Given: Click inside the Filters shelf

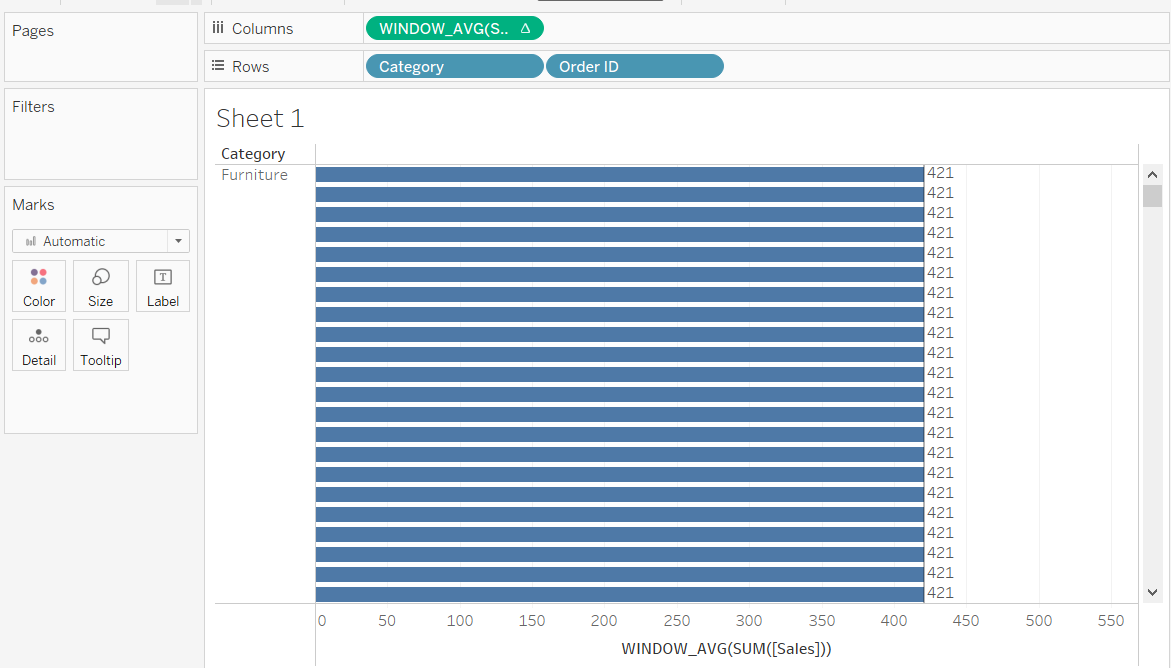Looking at the screenshot, I should (x=100, y=145).
